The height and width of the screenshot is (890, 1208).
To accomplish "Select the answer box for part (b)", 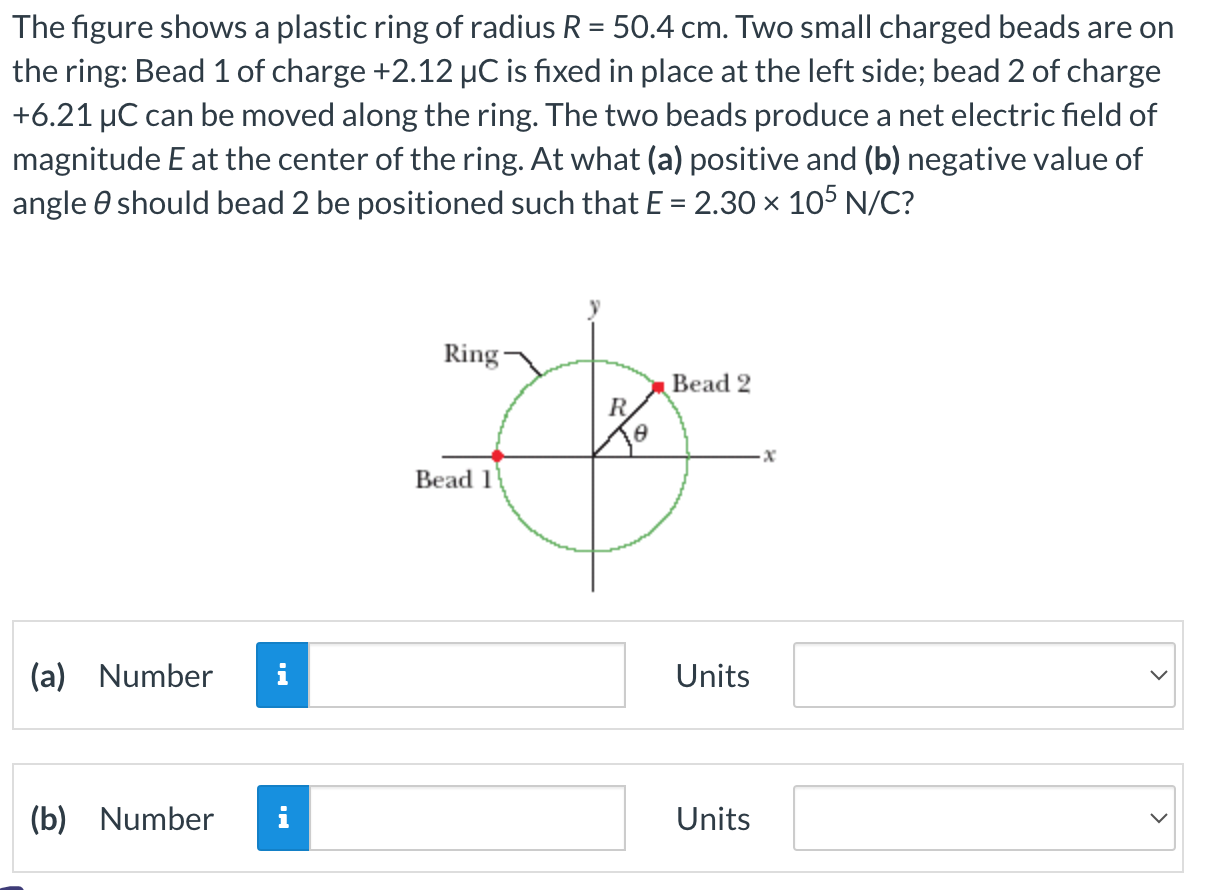I will (x=465, y=819).
